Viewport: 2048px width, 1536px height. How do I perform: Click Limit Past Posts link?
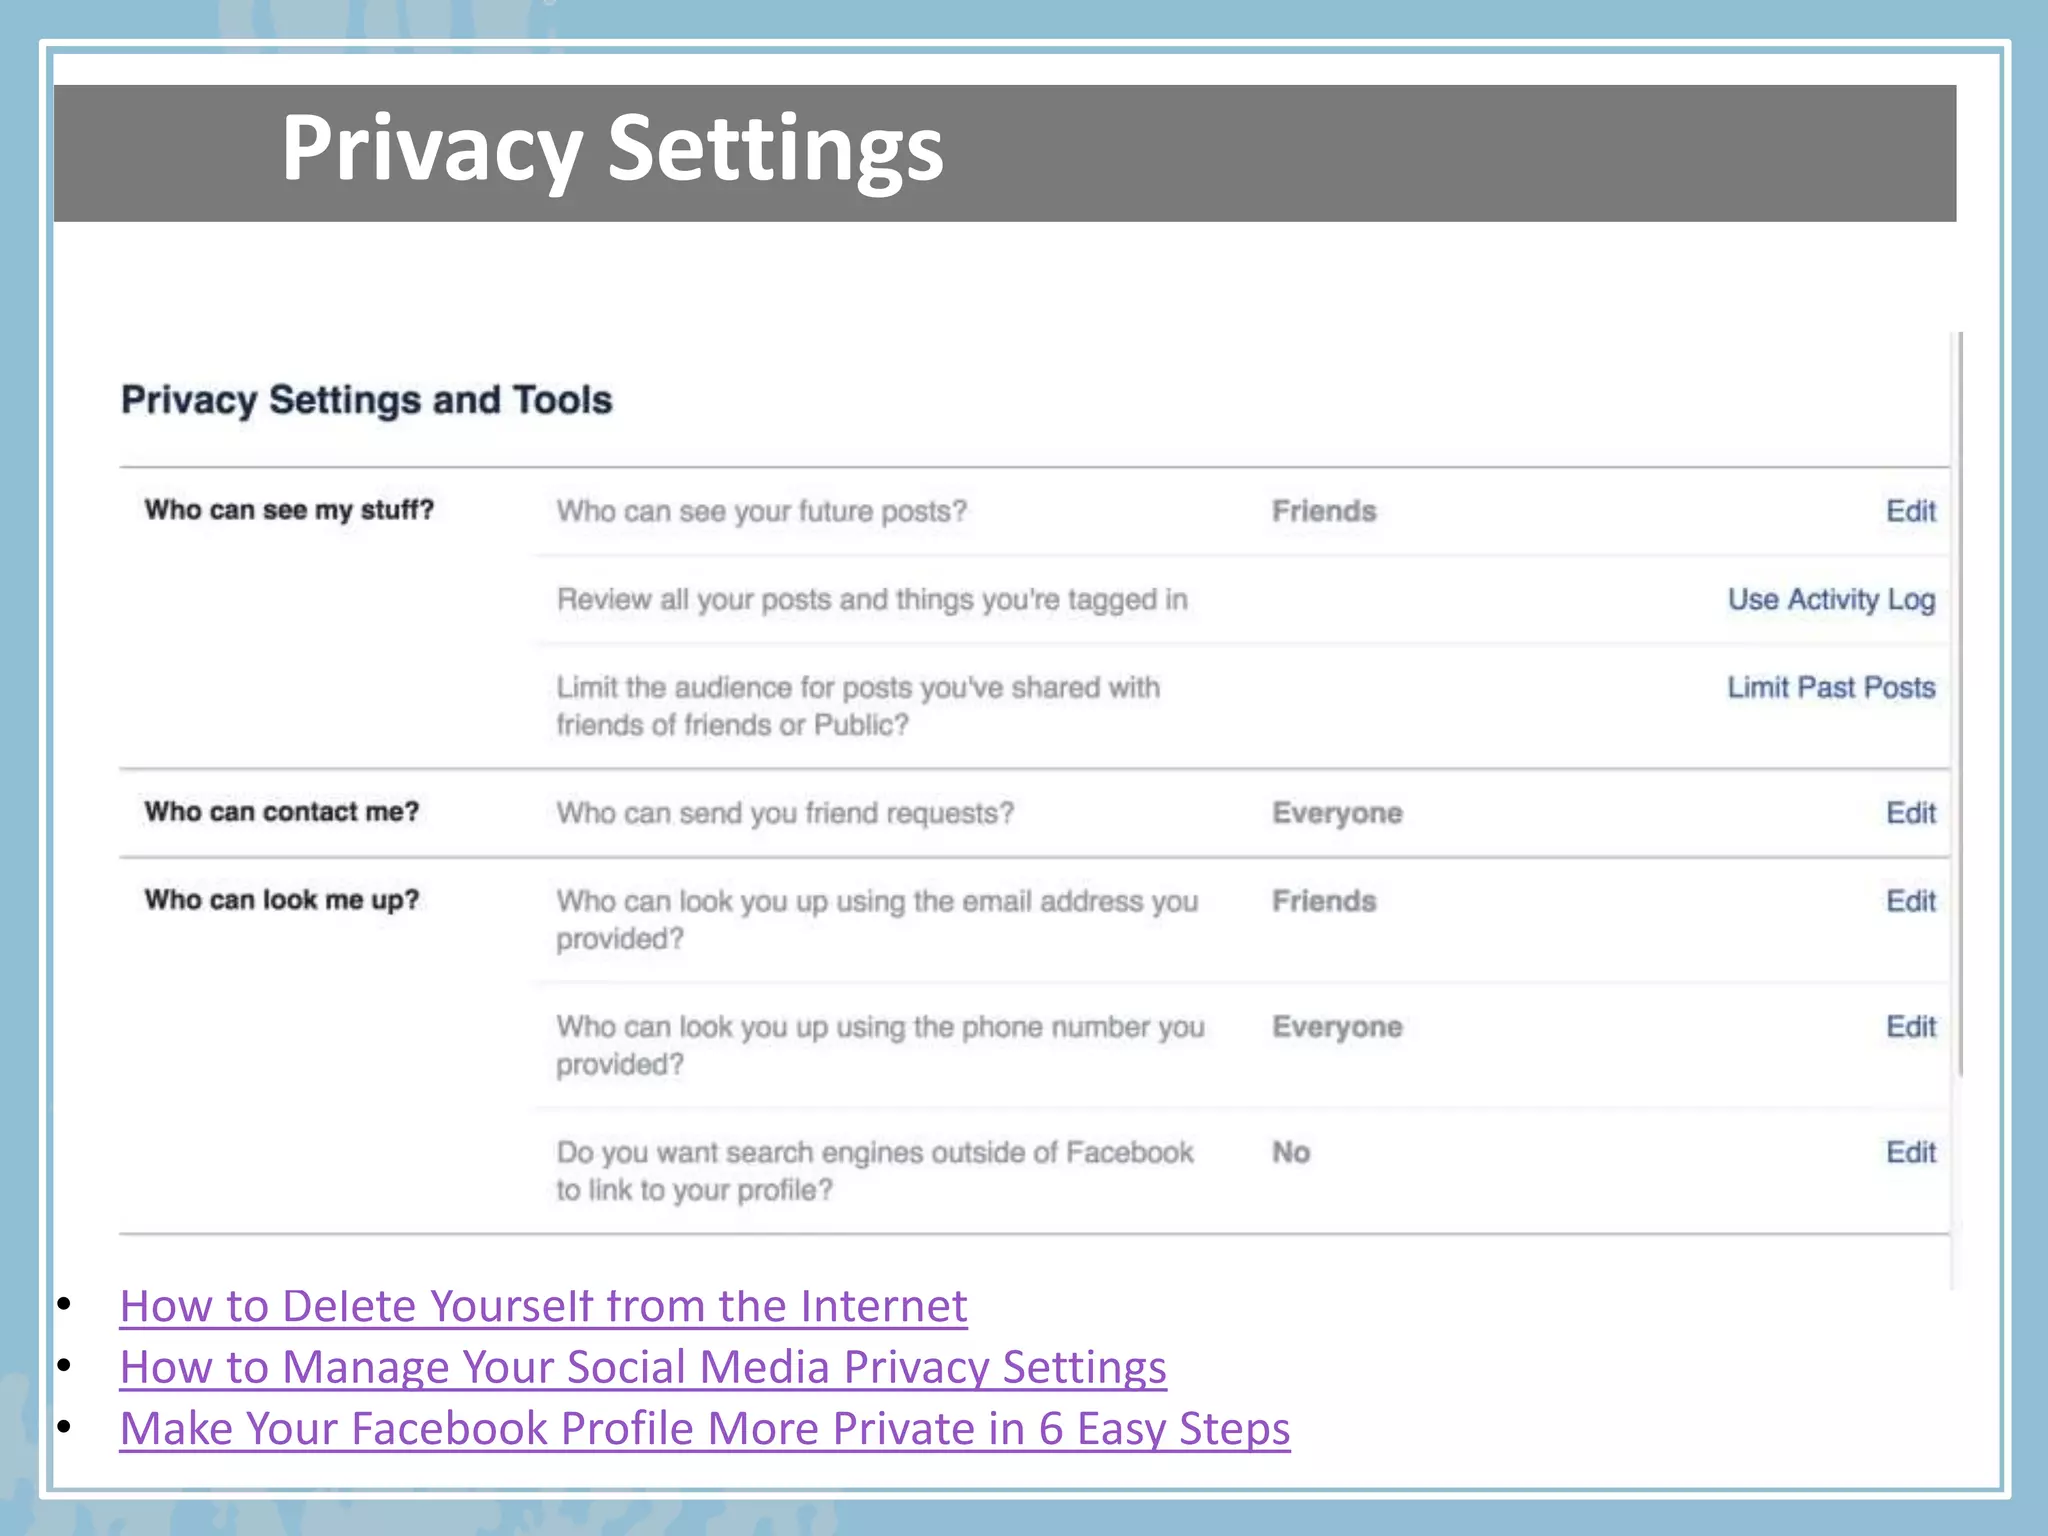(1831, 687)
